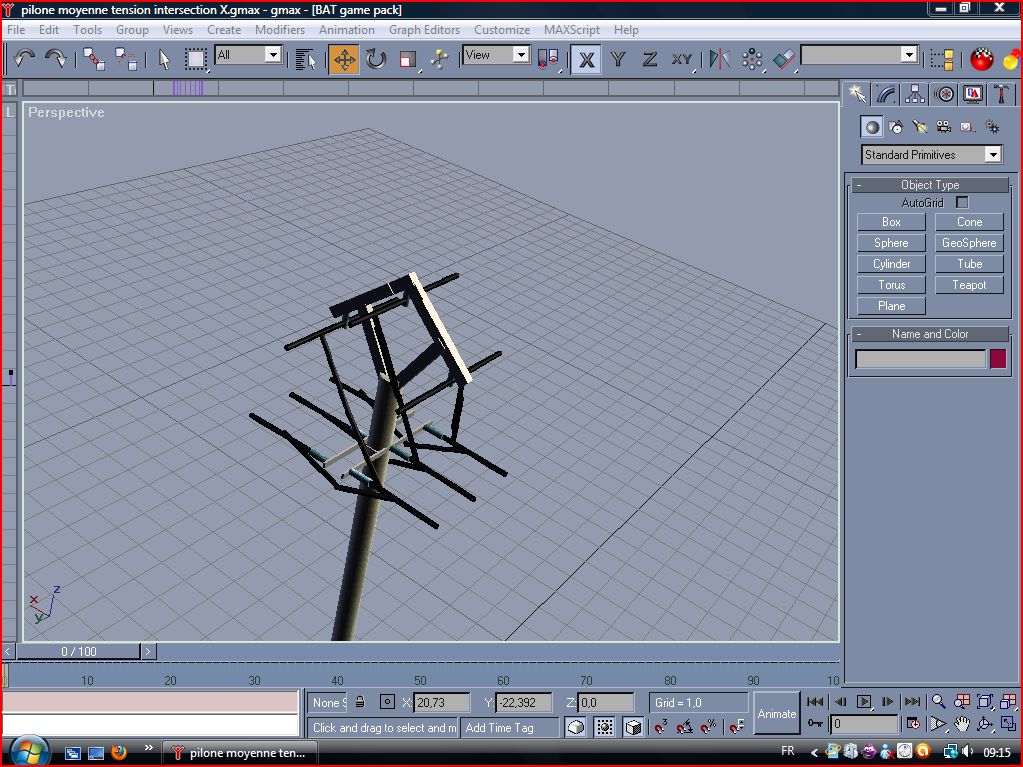Switch to the Hierarchy panel tab
This screenshot has height=767, width=1023.
(x=915, y=95)
